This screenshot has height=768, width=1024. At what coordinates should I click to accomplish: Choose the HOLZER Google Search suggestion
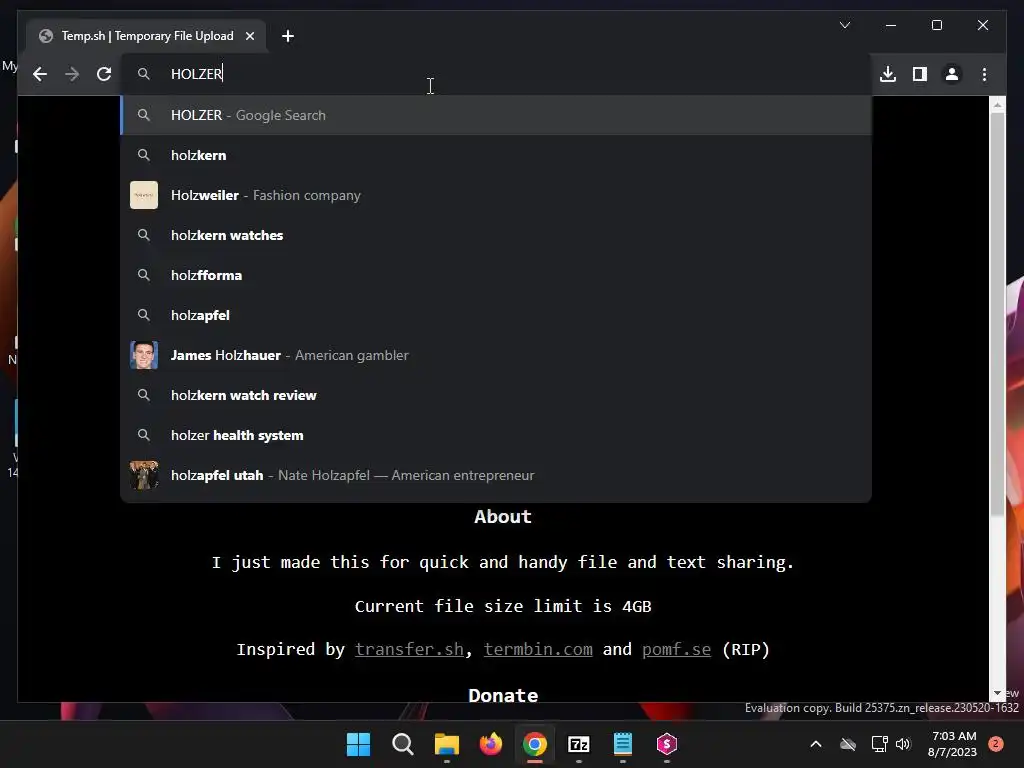tap(496, 116)
